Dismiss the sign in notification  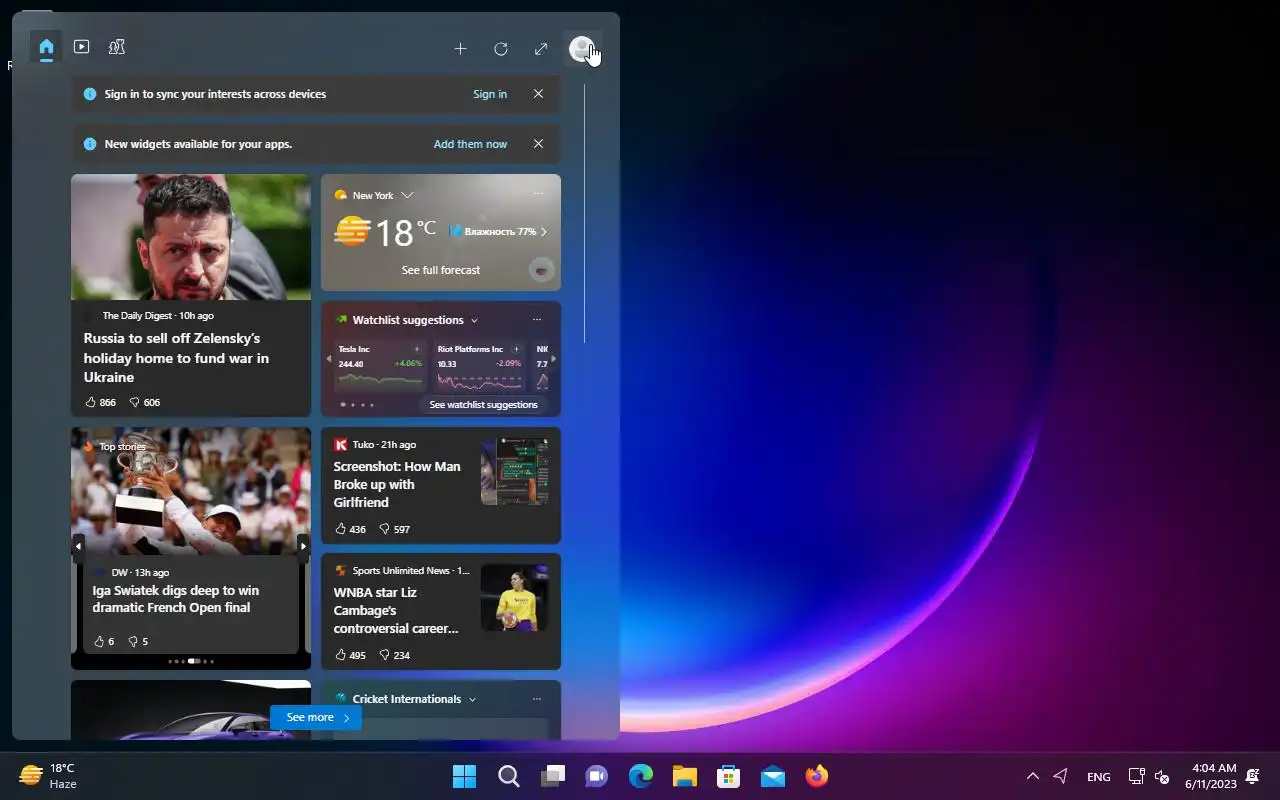click(x=538, y=94)
